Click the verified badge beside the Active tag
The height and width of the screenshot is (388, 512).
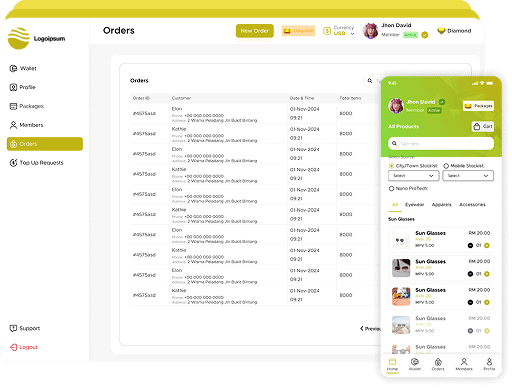click(425, 35)
